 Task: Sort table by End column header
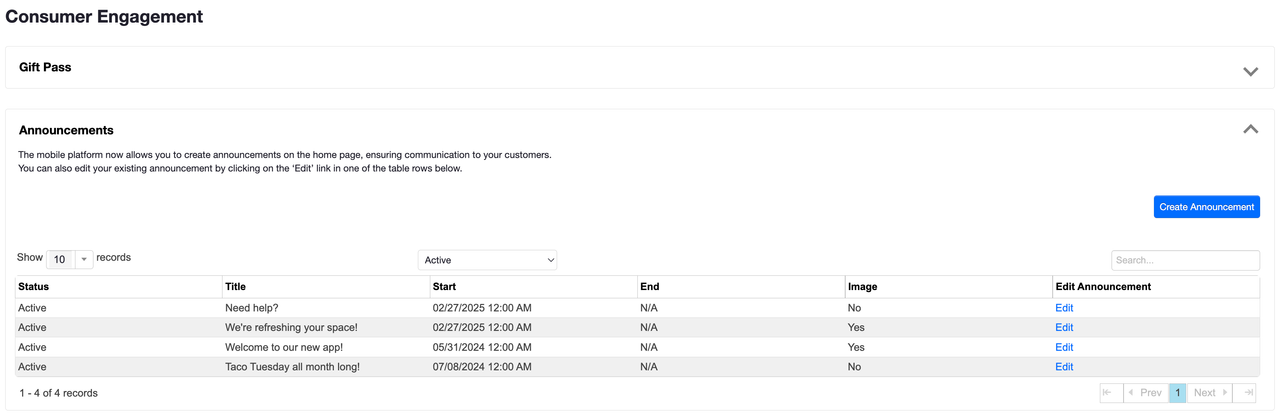[741, 286]
